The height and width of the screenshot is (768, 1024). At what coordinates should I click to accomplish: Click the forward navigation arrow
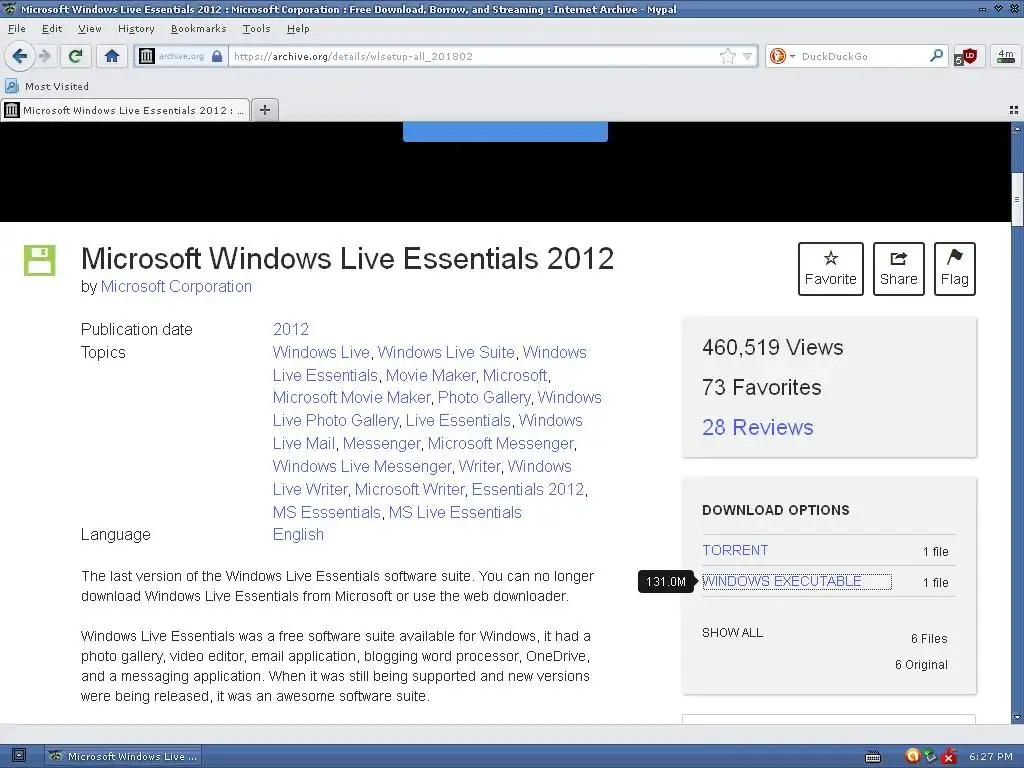click(x=44, y=56)
